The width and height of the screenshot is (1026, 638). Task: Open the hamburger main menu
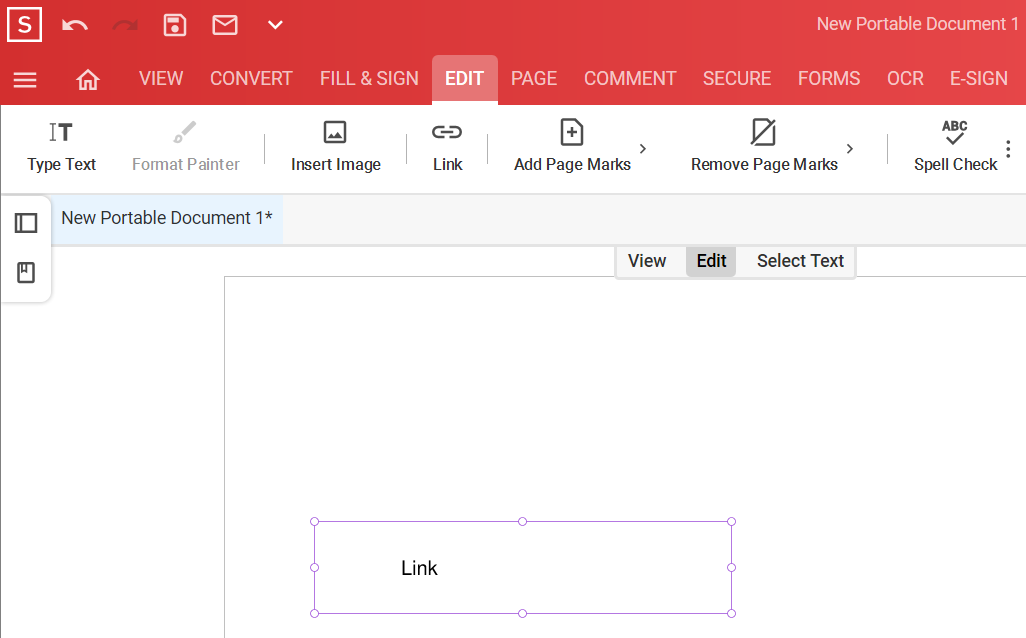point(25,80)
